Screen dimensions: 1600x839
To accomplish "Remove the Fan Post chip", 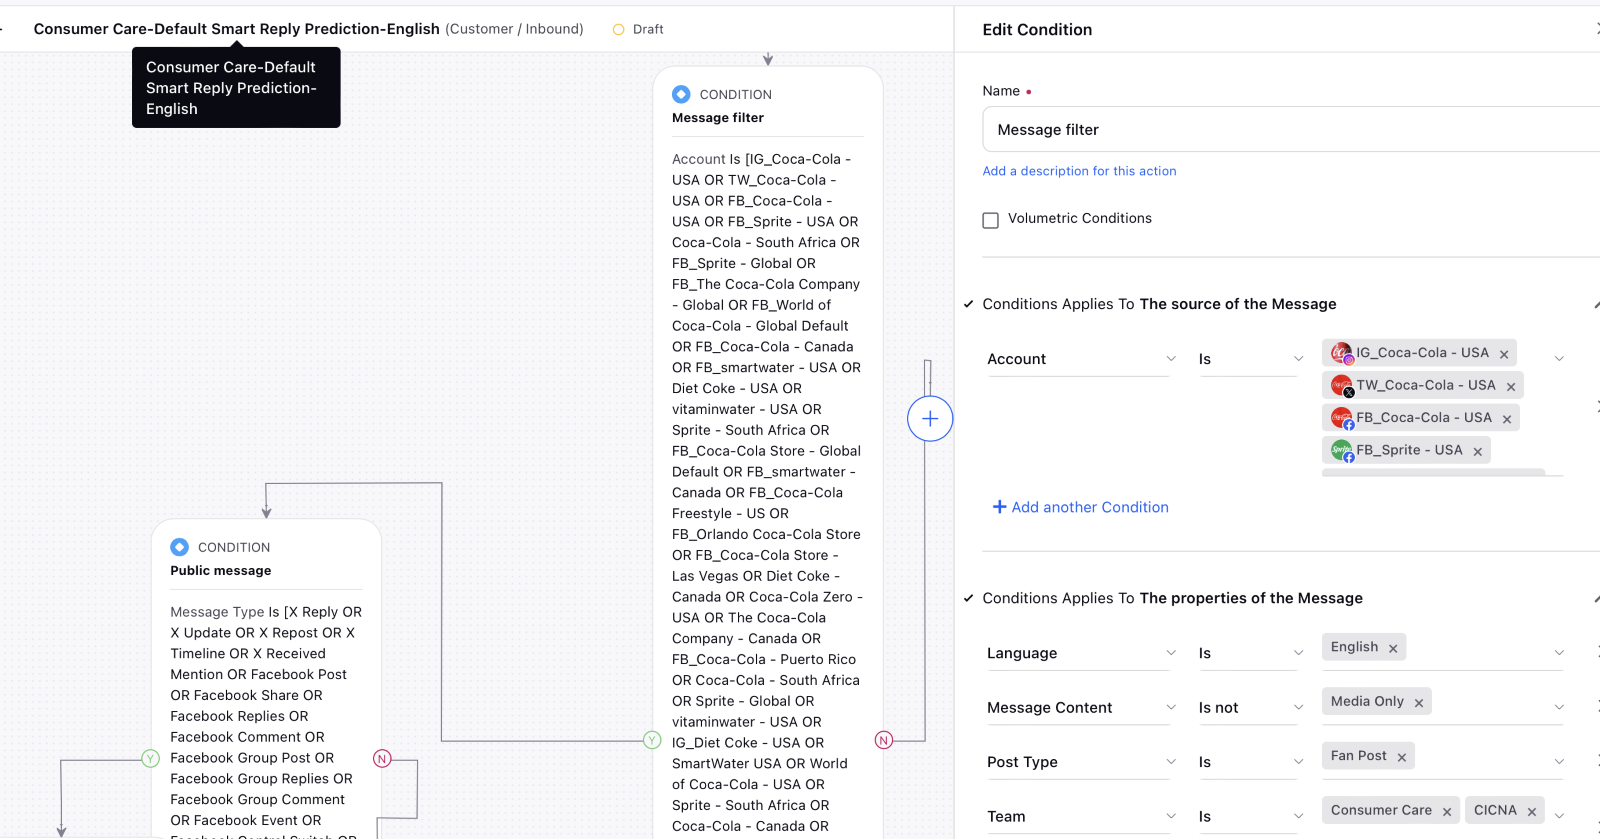I will coord(1402,757).
